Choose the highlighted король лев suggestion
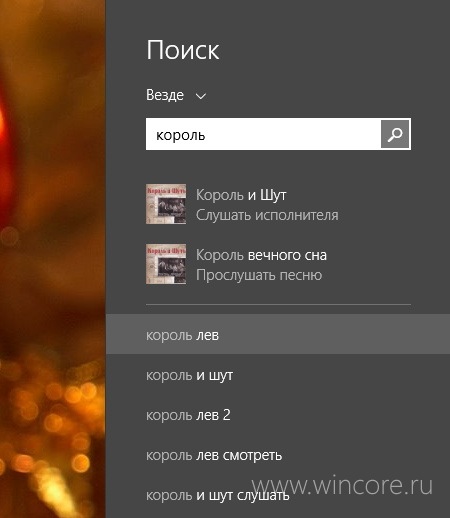Screen dimensions: 450x518 278,334
